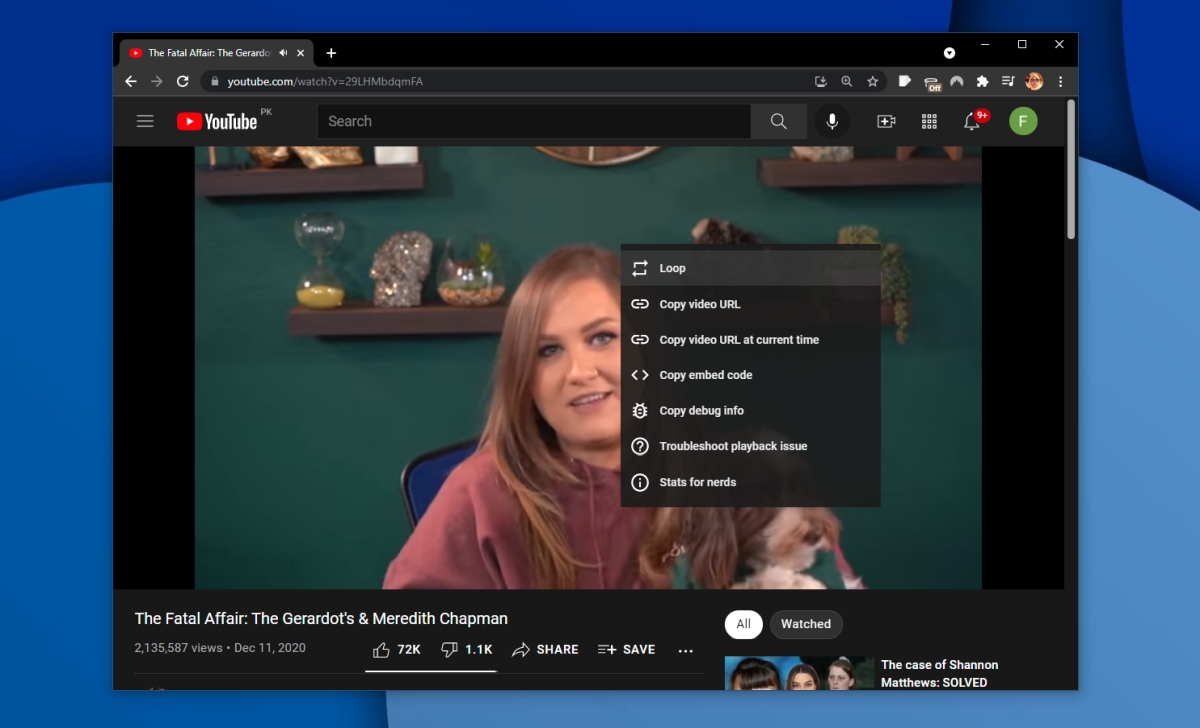Close The Fatal Affair tab
The height and width of the screenshot is (728, 1200).
301,53
